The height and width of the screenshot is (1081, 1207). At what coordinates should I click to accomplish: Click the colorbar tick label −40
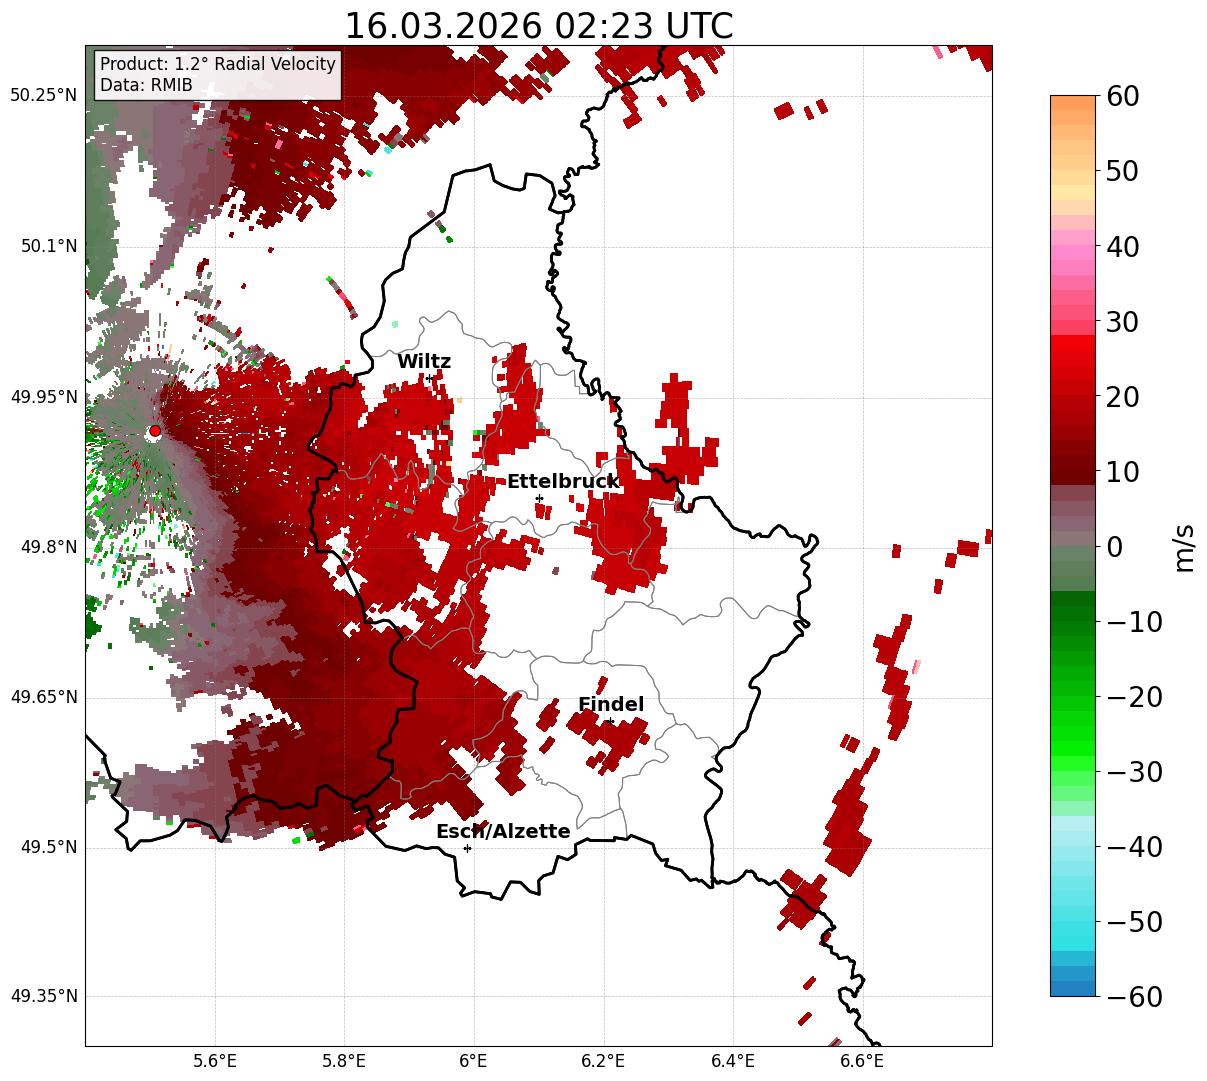pos(1134,847)
